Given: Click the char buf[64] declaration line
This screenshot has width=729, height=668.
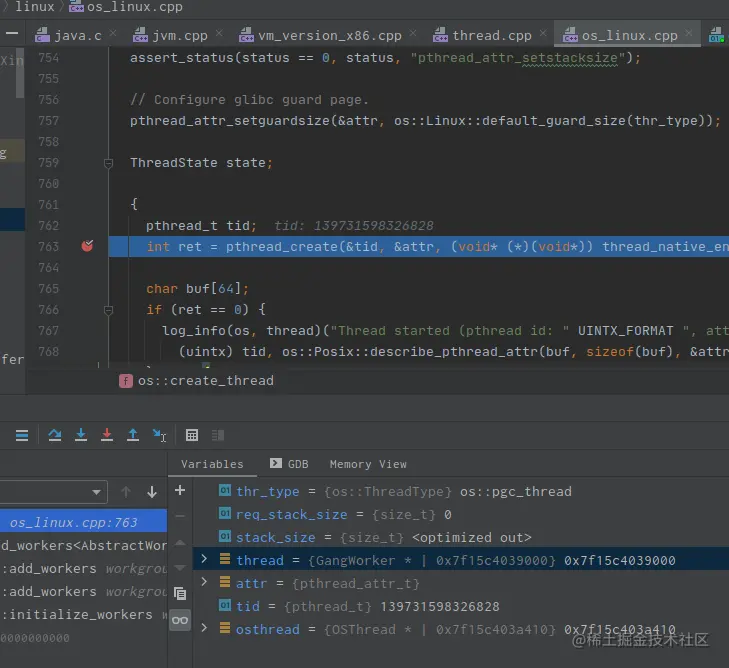Looking at the screenshot, I should pos(198,289).
